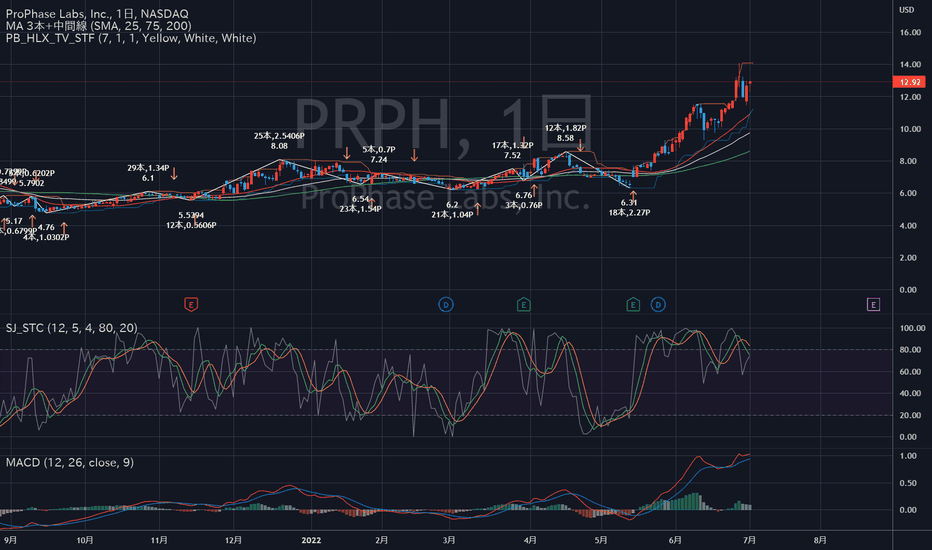932x550 pixels.
Task: Select the MACD (12, 26, close, 9) legend
Action: [x=70, y=462]
